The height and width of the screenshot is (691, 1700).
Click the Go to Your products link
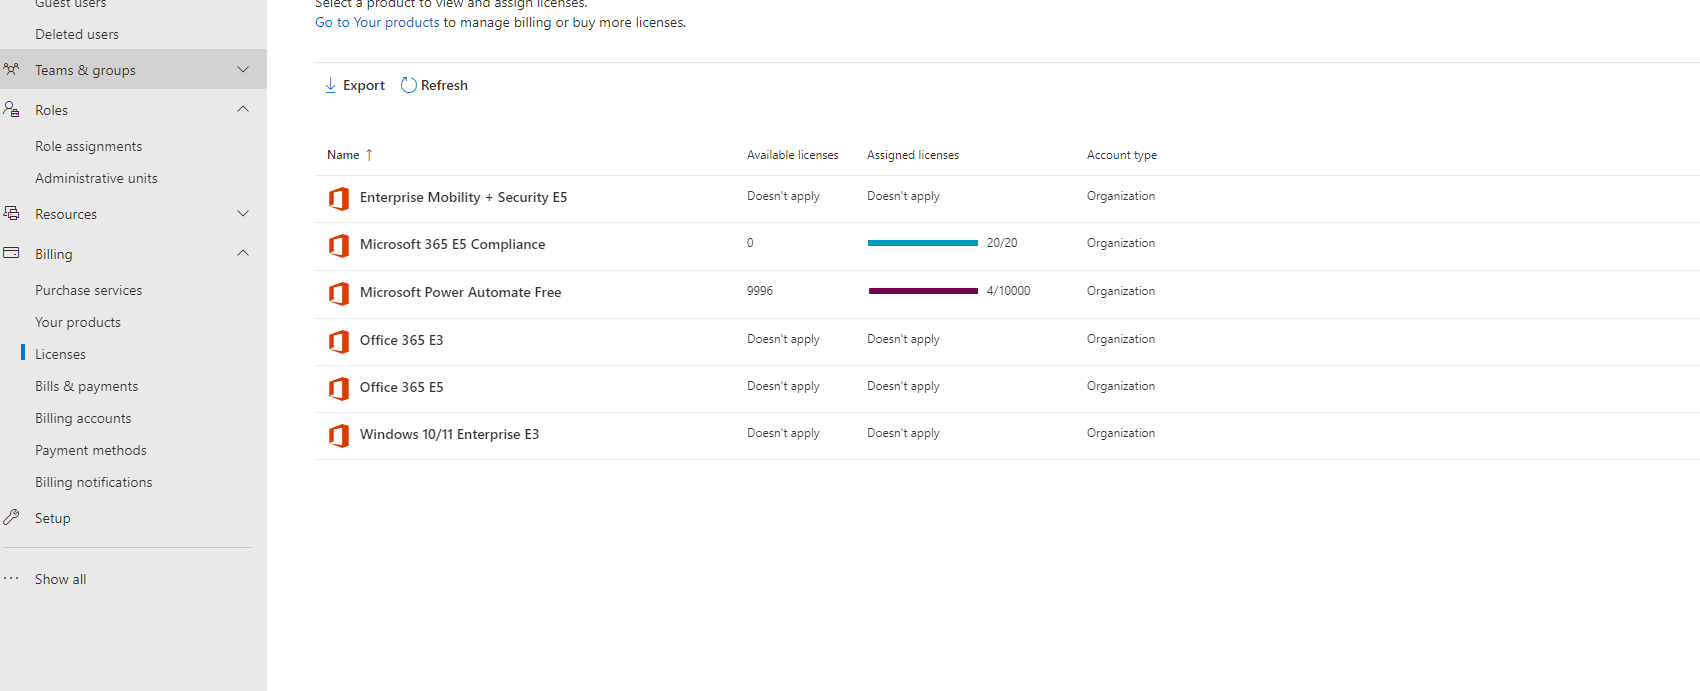click(377, 22)
